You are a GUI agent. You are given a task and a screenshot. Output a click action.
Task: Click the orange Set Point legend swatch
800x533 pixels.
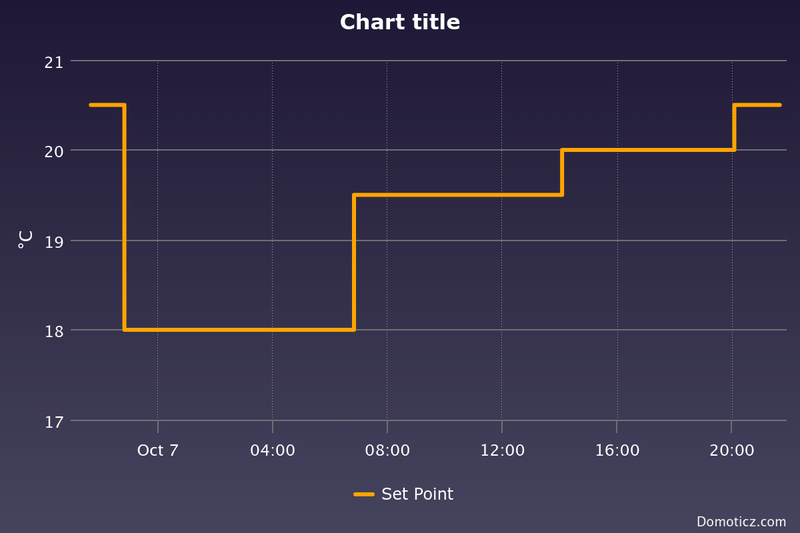[x=364, y=494]
